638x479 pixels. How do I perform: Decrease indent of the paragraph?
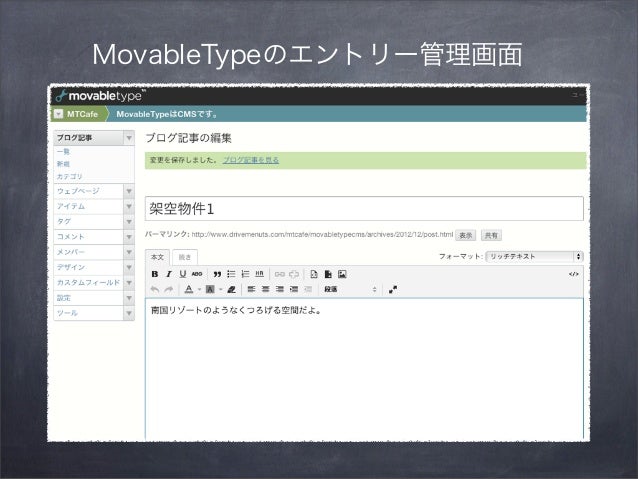308,289
